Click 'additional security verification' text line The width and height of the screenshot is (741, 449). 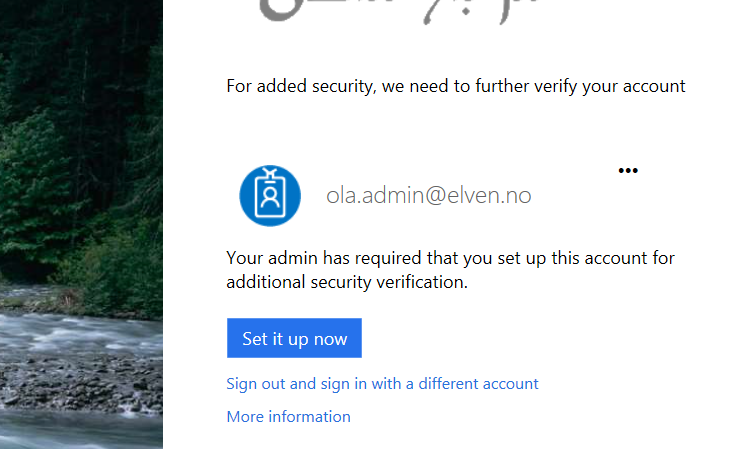click(347, 282)
